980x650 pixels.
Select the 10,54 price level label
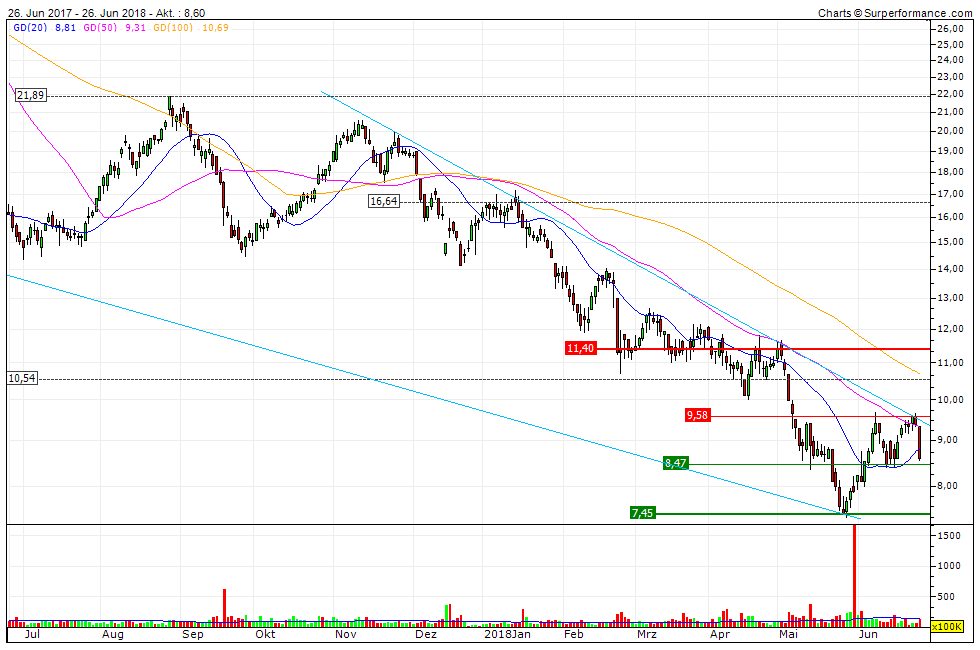coord(22,378)
